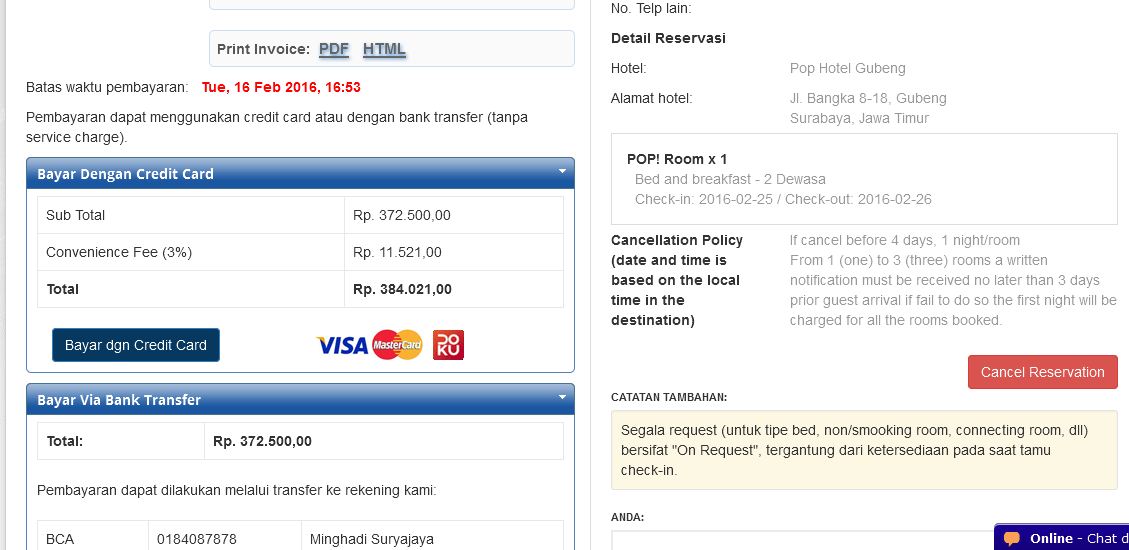The image size is (1129, 550).
Task: Click the credit card total Rp. 384.021,00
Action: [402, 289]
